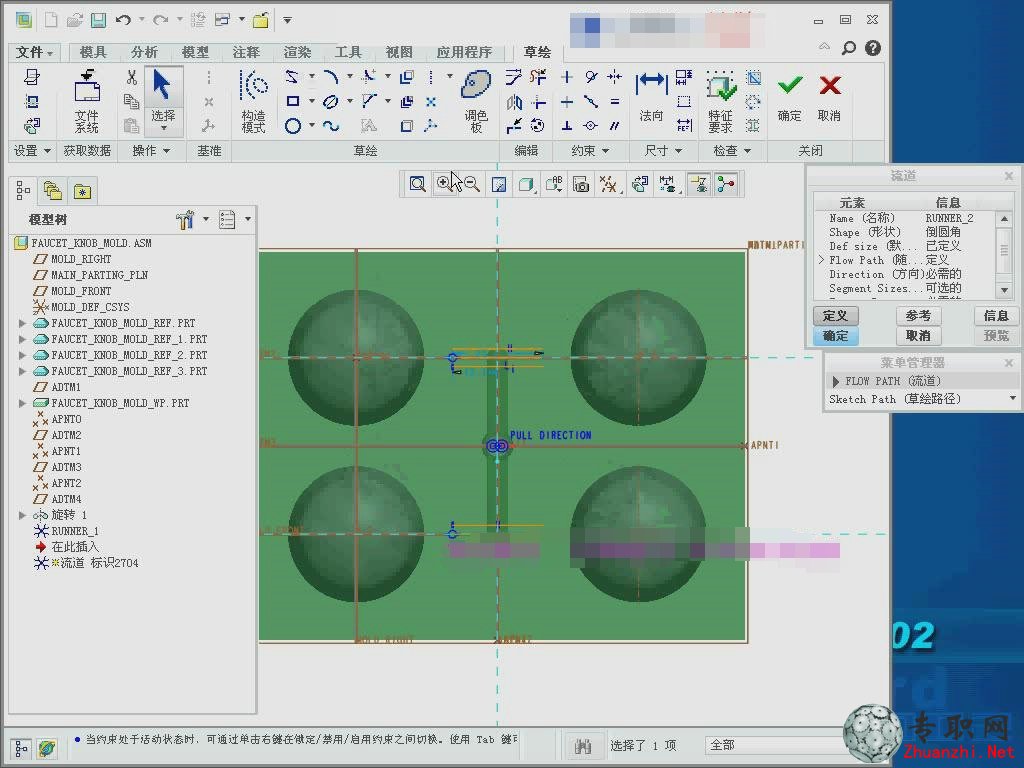The image size is (1024, 768).
Task: Click the Mirror tool in Edit group
Action: pyautogui.click(x=514, y=102)
